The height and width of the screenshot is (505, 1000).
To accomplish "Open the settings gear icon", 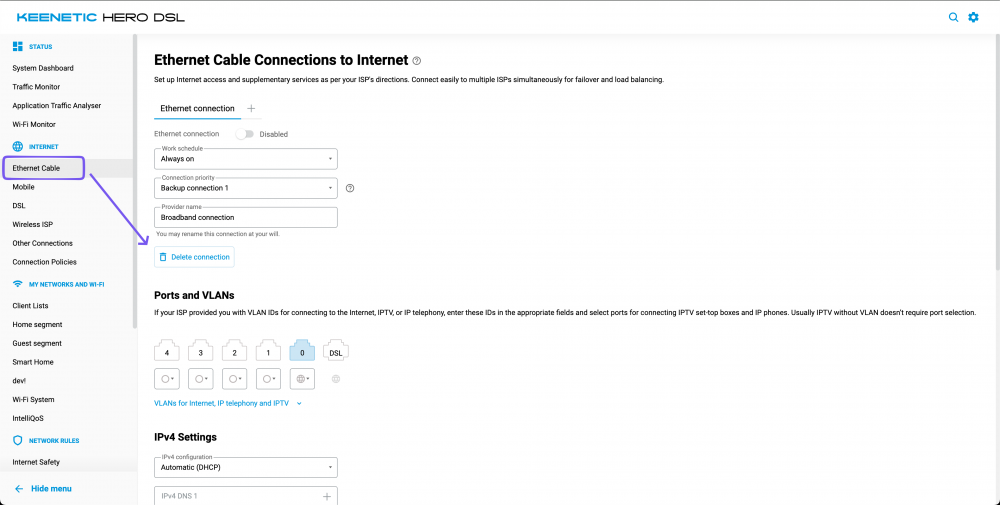I will [x=973, y=17].
